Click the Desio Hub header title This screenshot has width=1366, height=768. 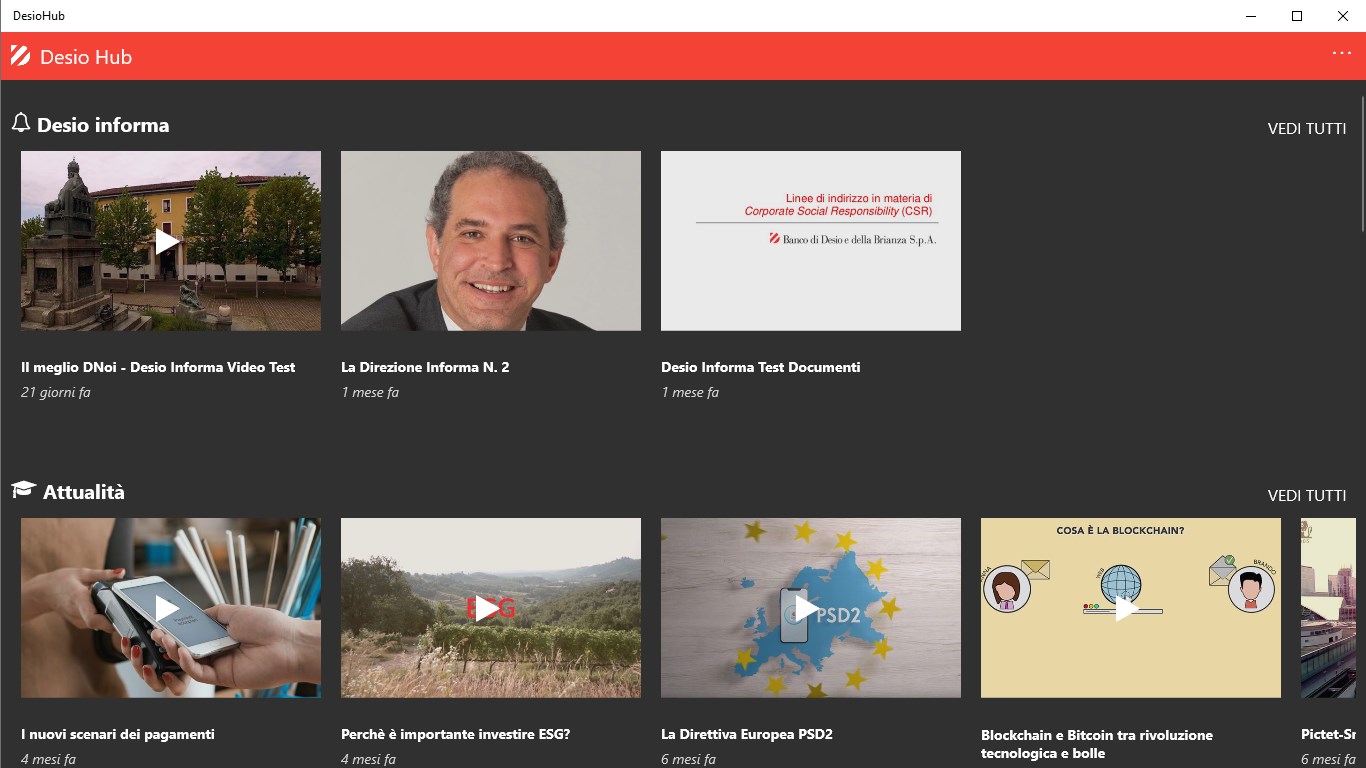coord(86,57)
